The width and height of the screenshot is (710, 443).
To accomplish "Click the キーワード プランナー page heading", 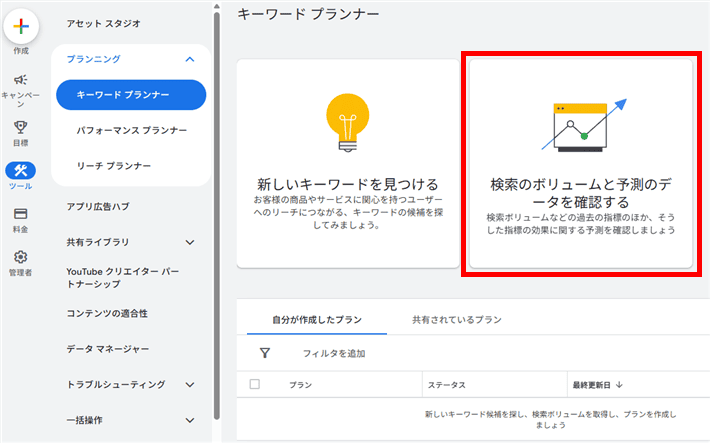I will pos(308,14).
